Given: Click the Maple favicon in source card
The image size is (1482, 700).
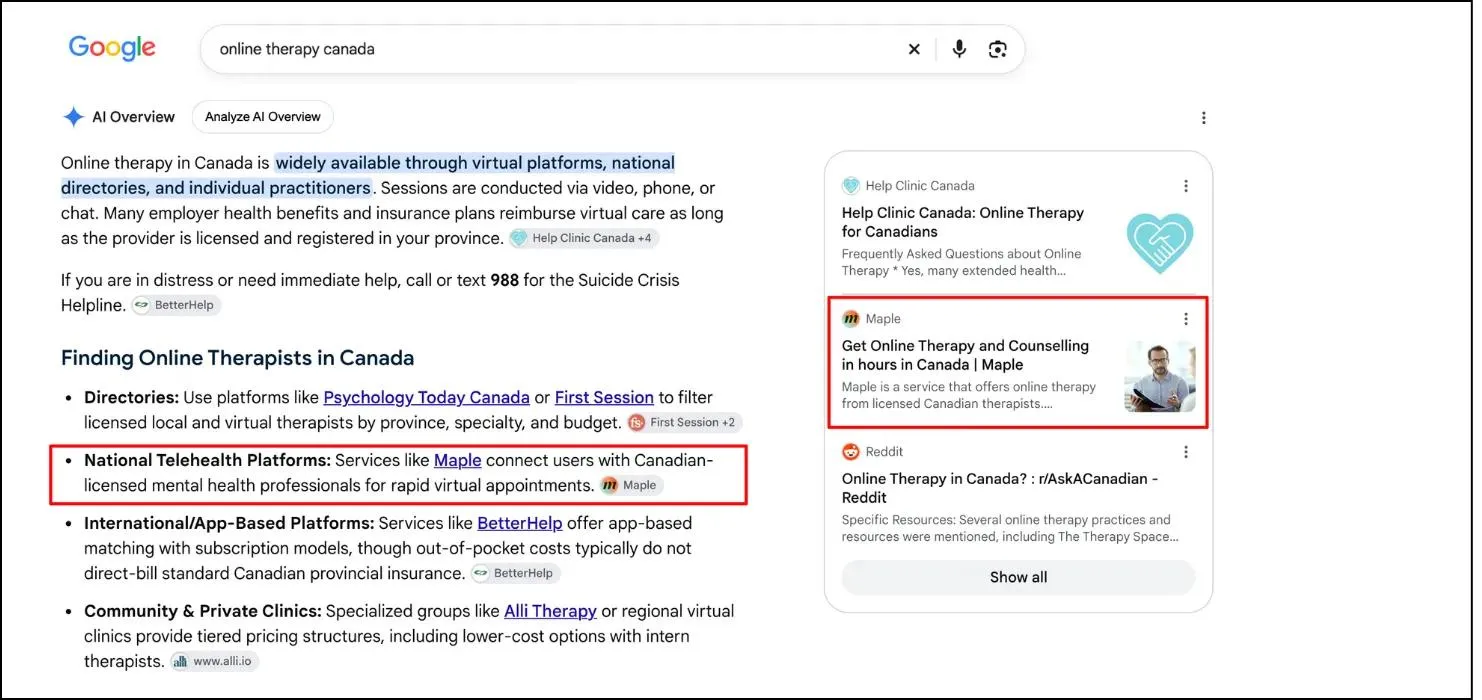Looking at the screenshot, I should pyautogui.click(x=851, y=319).
